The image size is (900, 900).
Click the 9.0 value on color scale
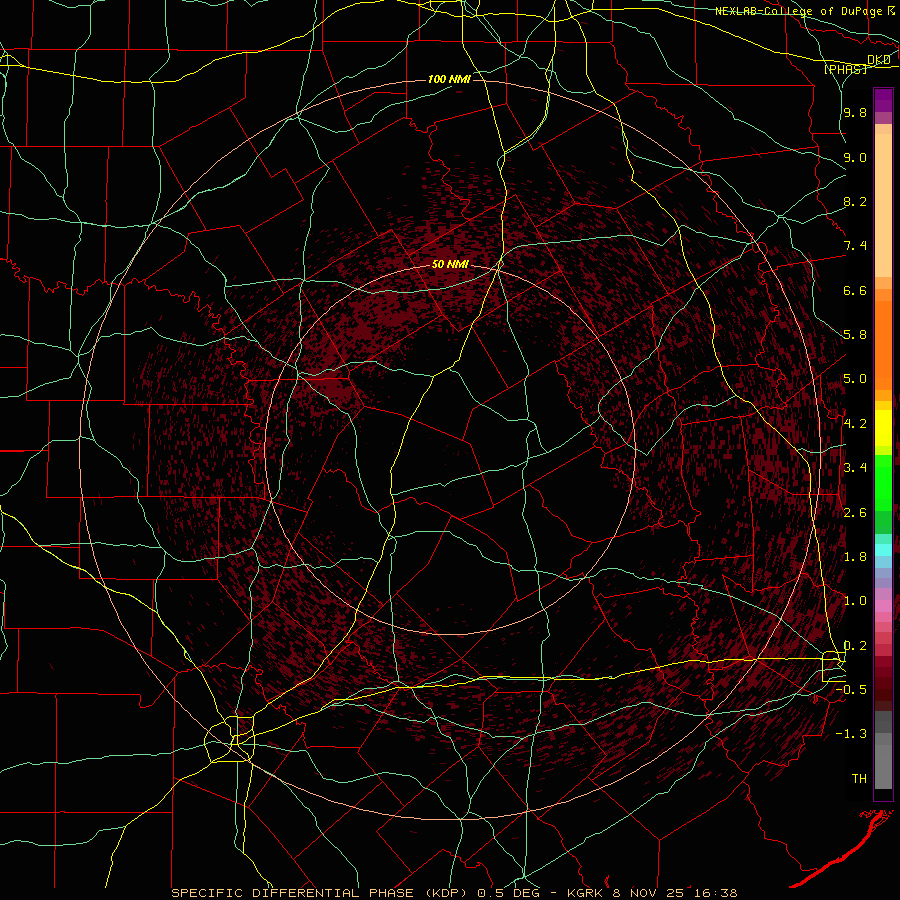(855, 157)
